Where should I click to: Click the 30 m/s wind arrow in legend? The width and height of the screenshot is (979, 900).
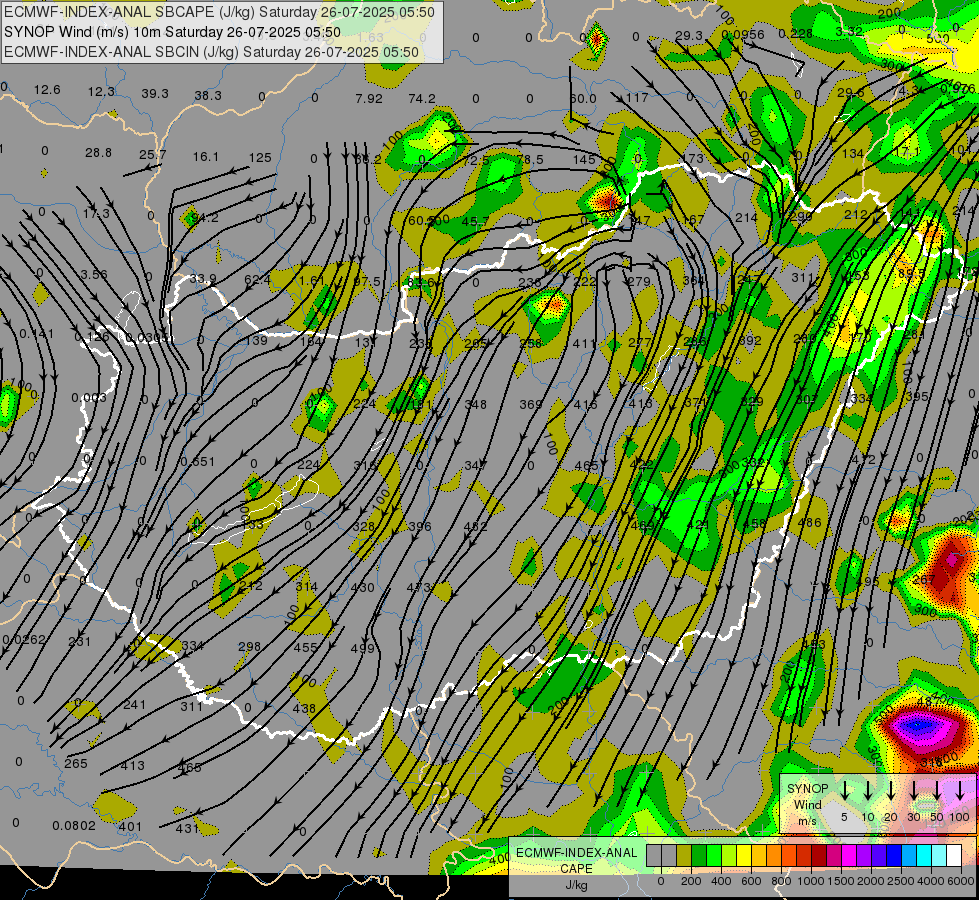914,791
